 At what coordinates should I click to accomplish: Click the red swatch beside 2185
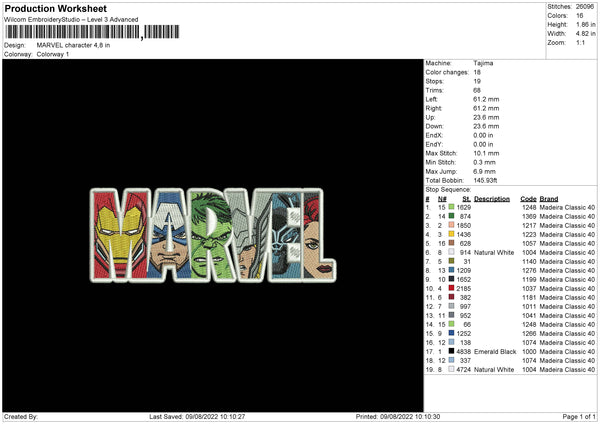point(452,288)
